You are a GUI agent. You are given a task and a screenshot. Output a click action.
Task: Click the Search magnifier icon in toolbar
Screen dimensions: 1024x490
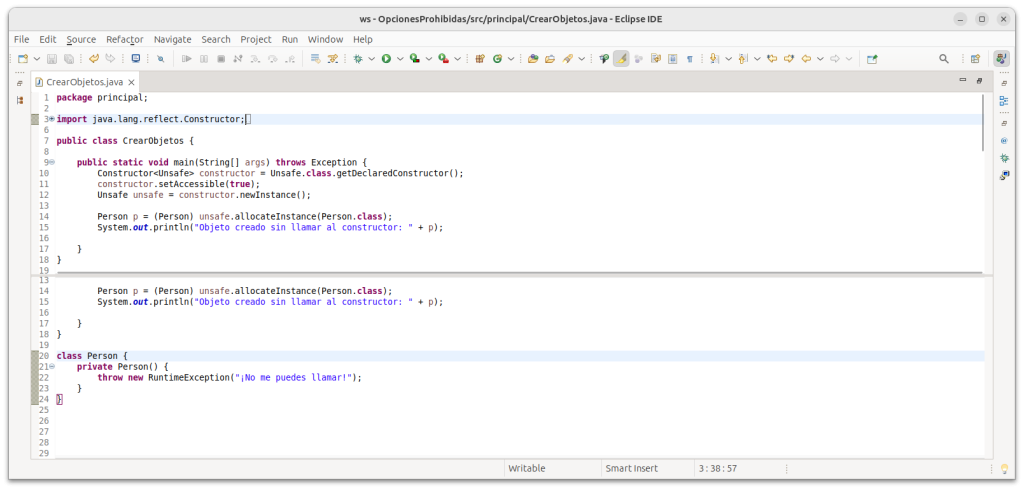click(943, 59)
